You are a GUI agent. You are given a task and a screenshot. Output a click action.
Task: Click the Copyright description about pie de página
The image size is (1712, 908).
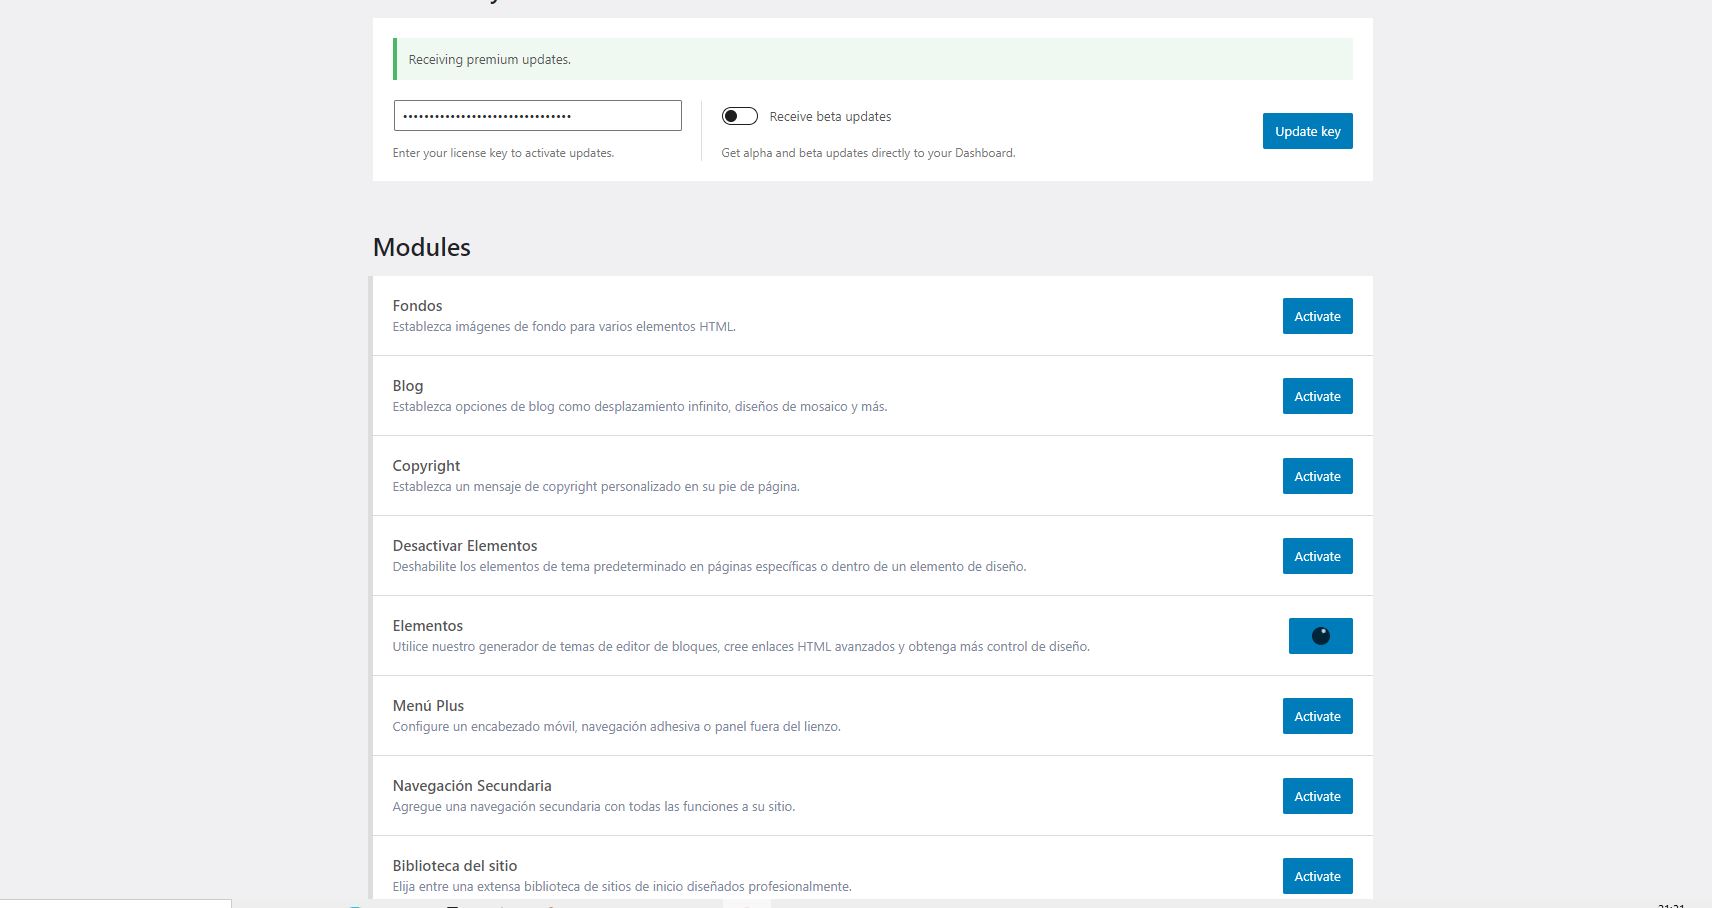click(x=596, y=487)
